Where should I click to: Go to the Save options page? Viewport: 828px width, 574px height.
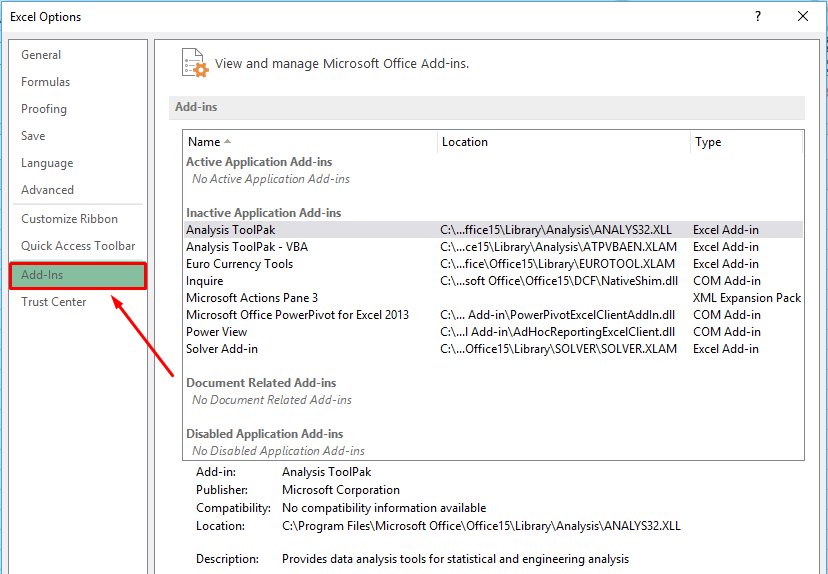(x=33, y=136)
